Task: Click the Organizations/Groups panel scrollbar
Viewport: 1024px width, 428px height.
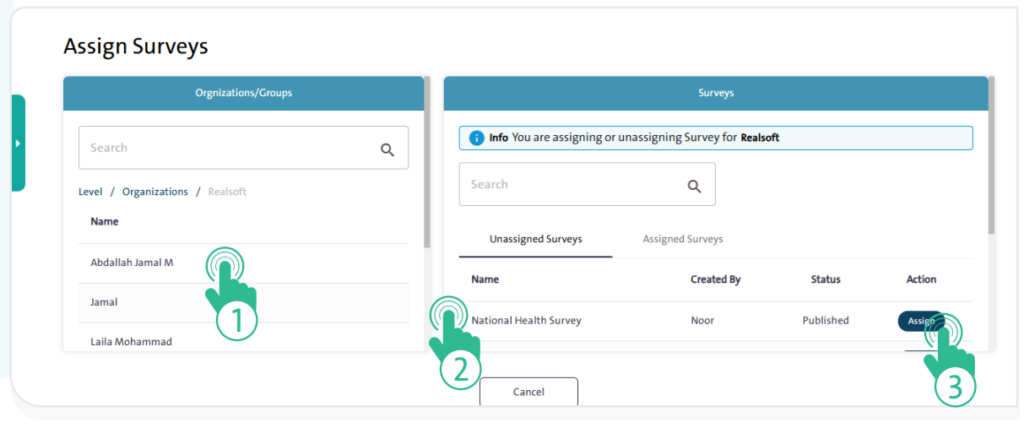Action: point(427,160)
